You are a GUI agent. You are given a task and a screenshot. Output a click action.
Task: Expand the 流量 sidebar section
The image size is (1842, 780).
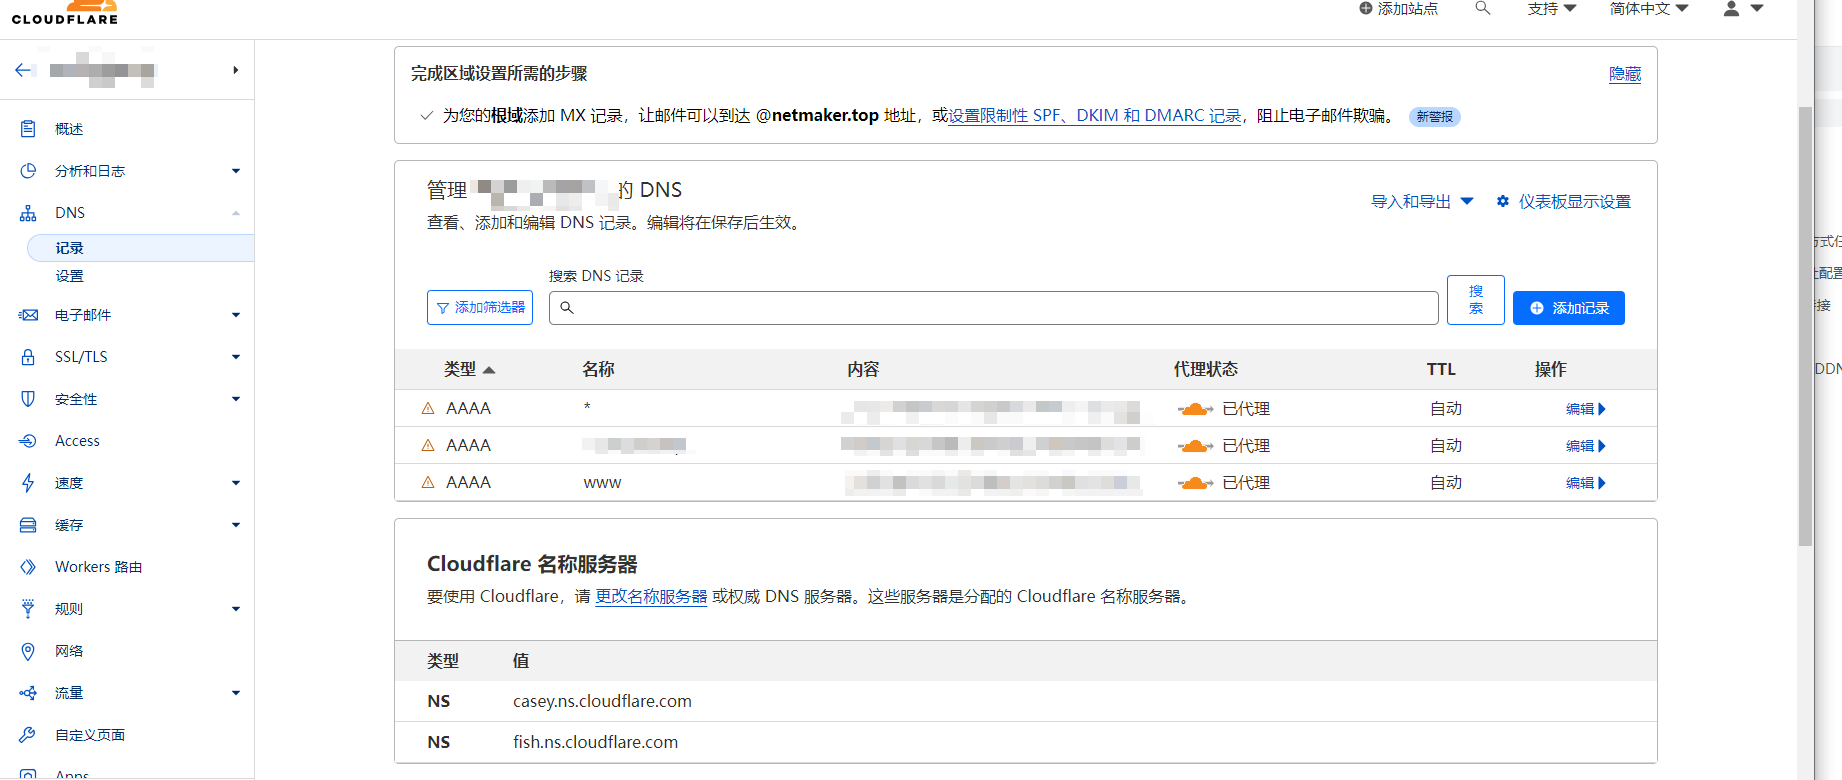coord(236,693)
